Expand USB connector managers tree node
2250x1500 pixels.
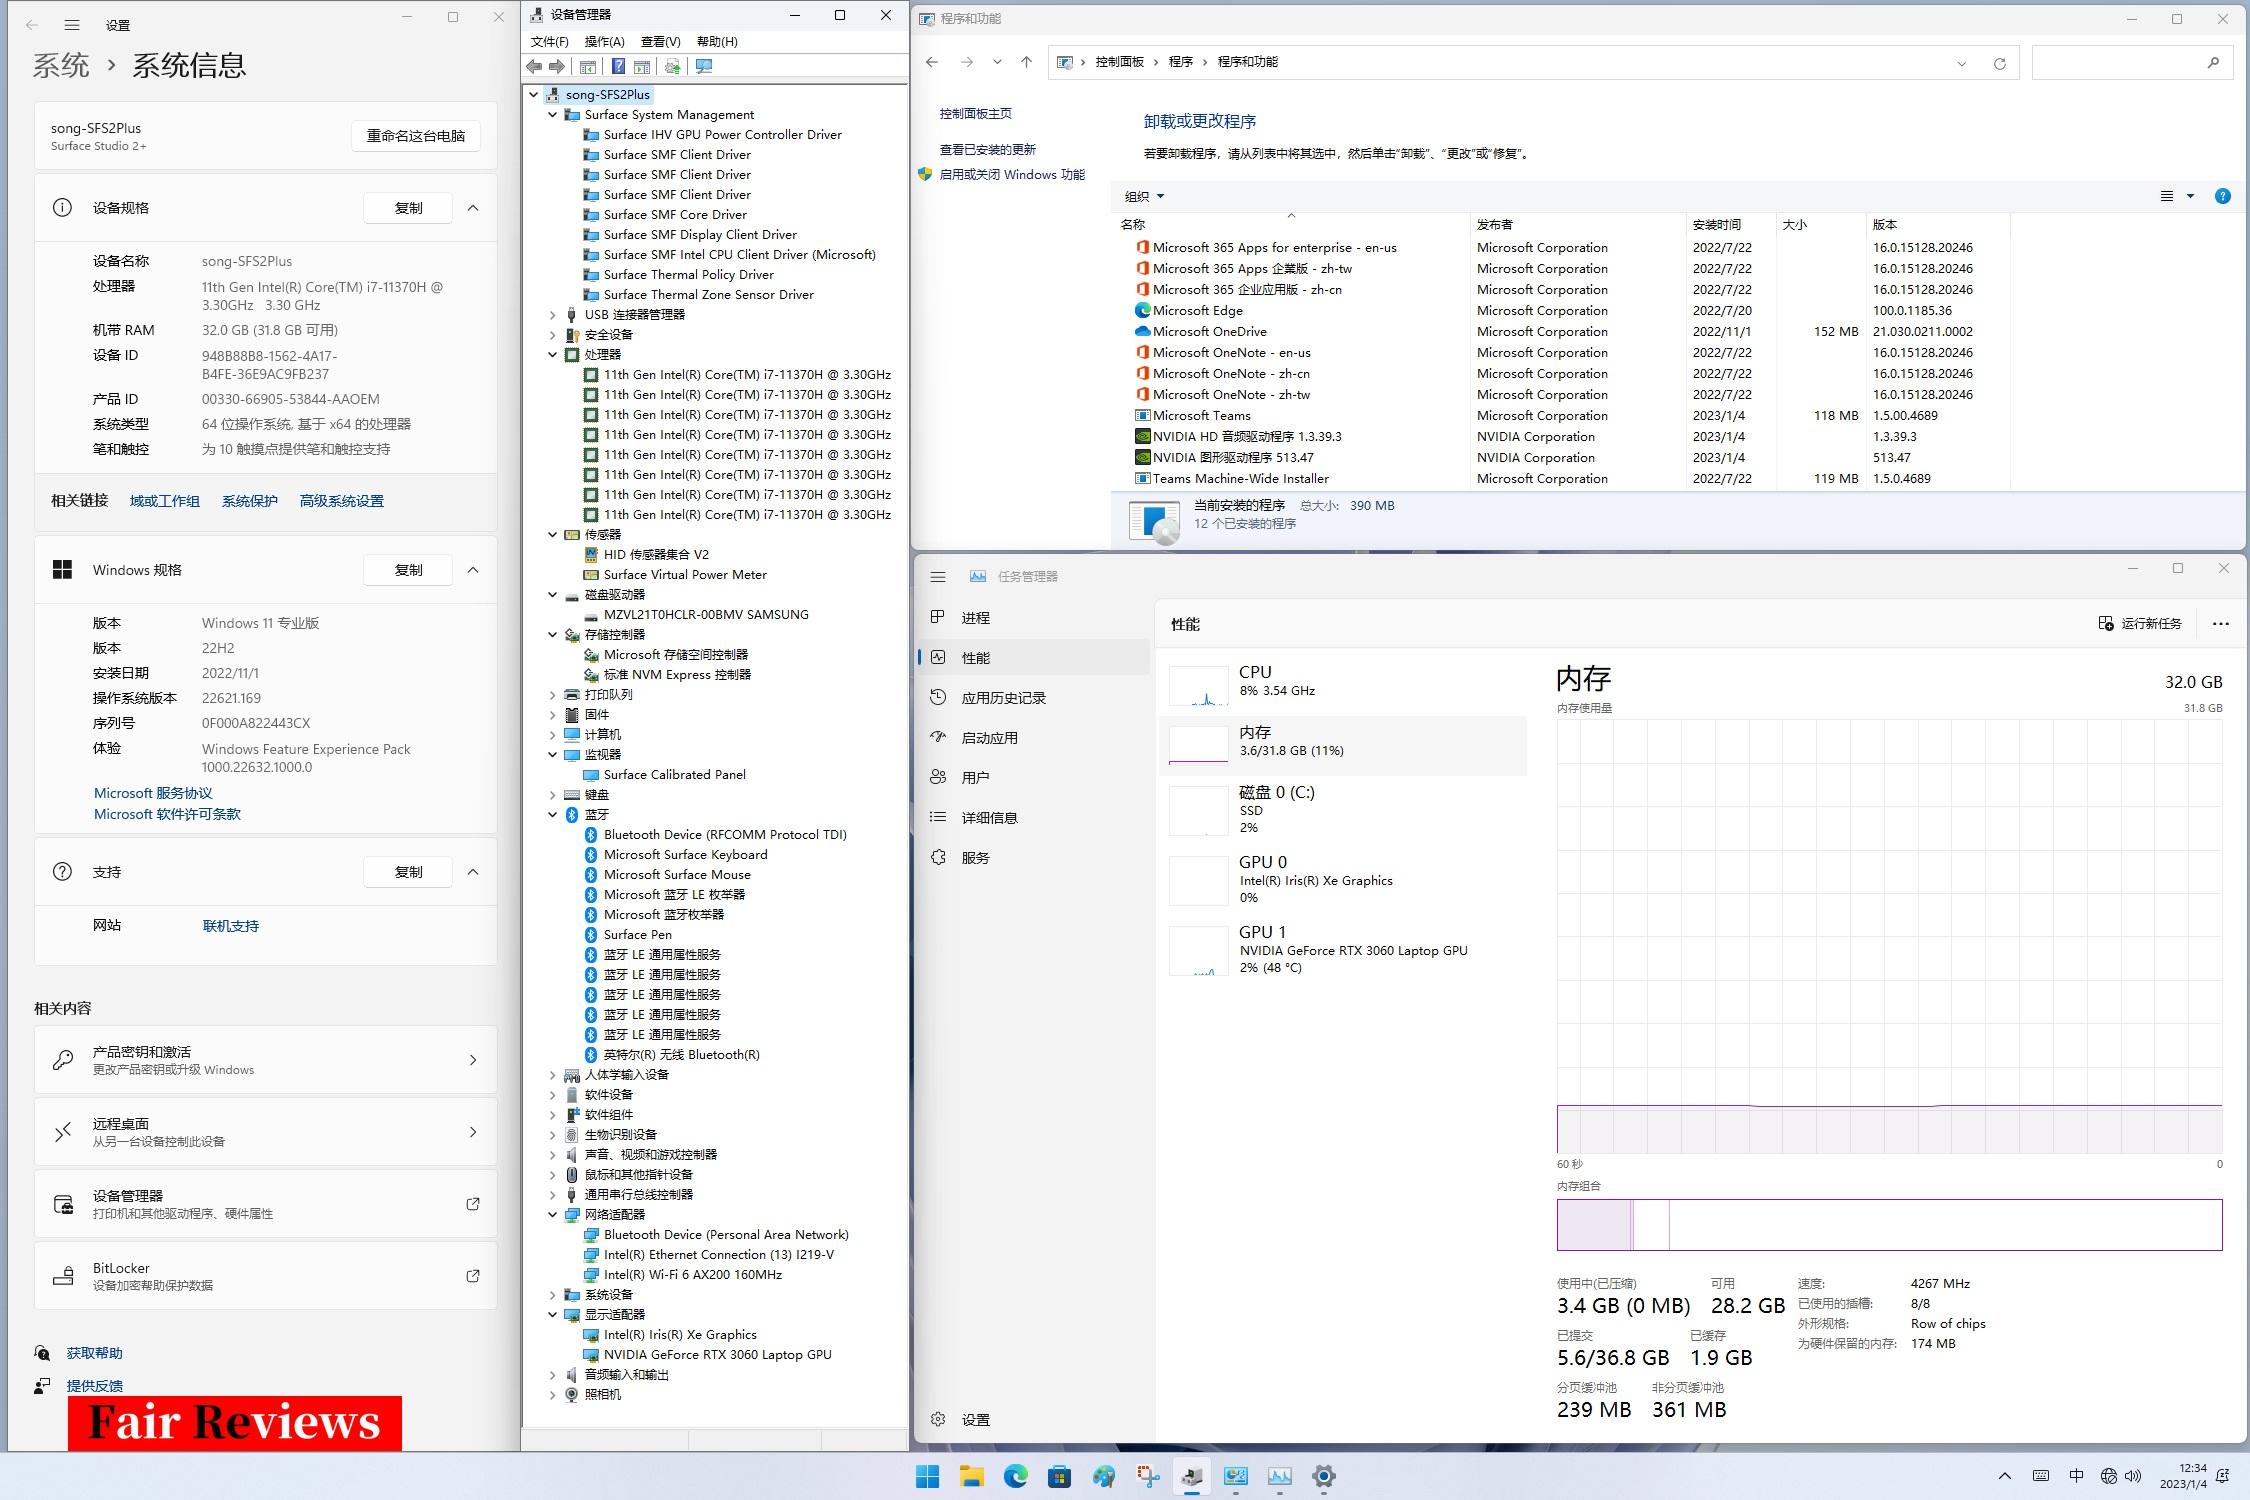(x=553, y=315)
